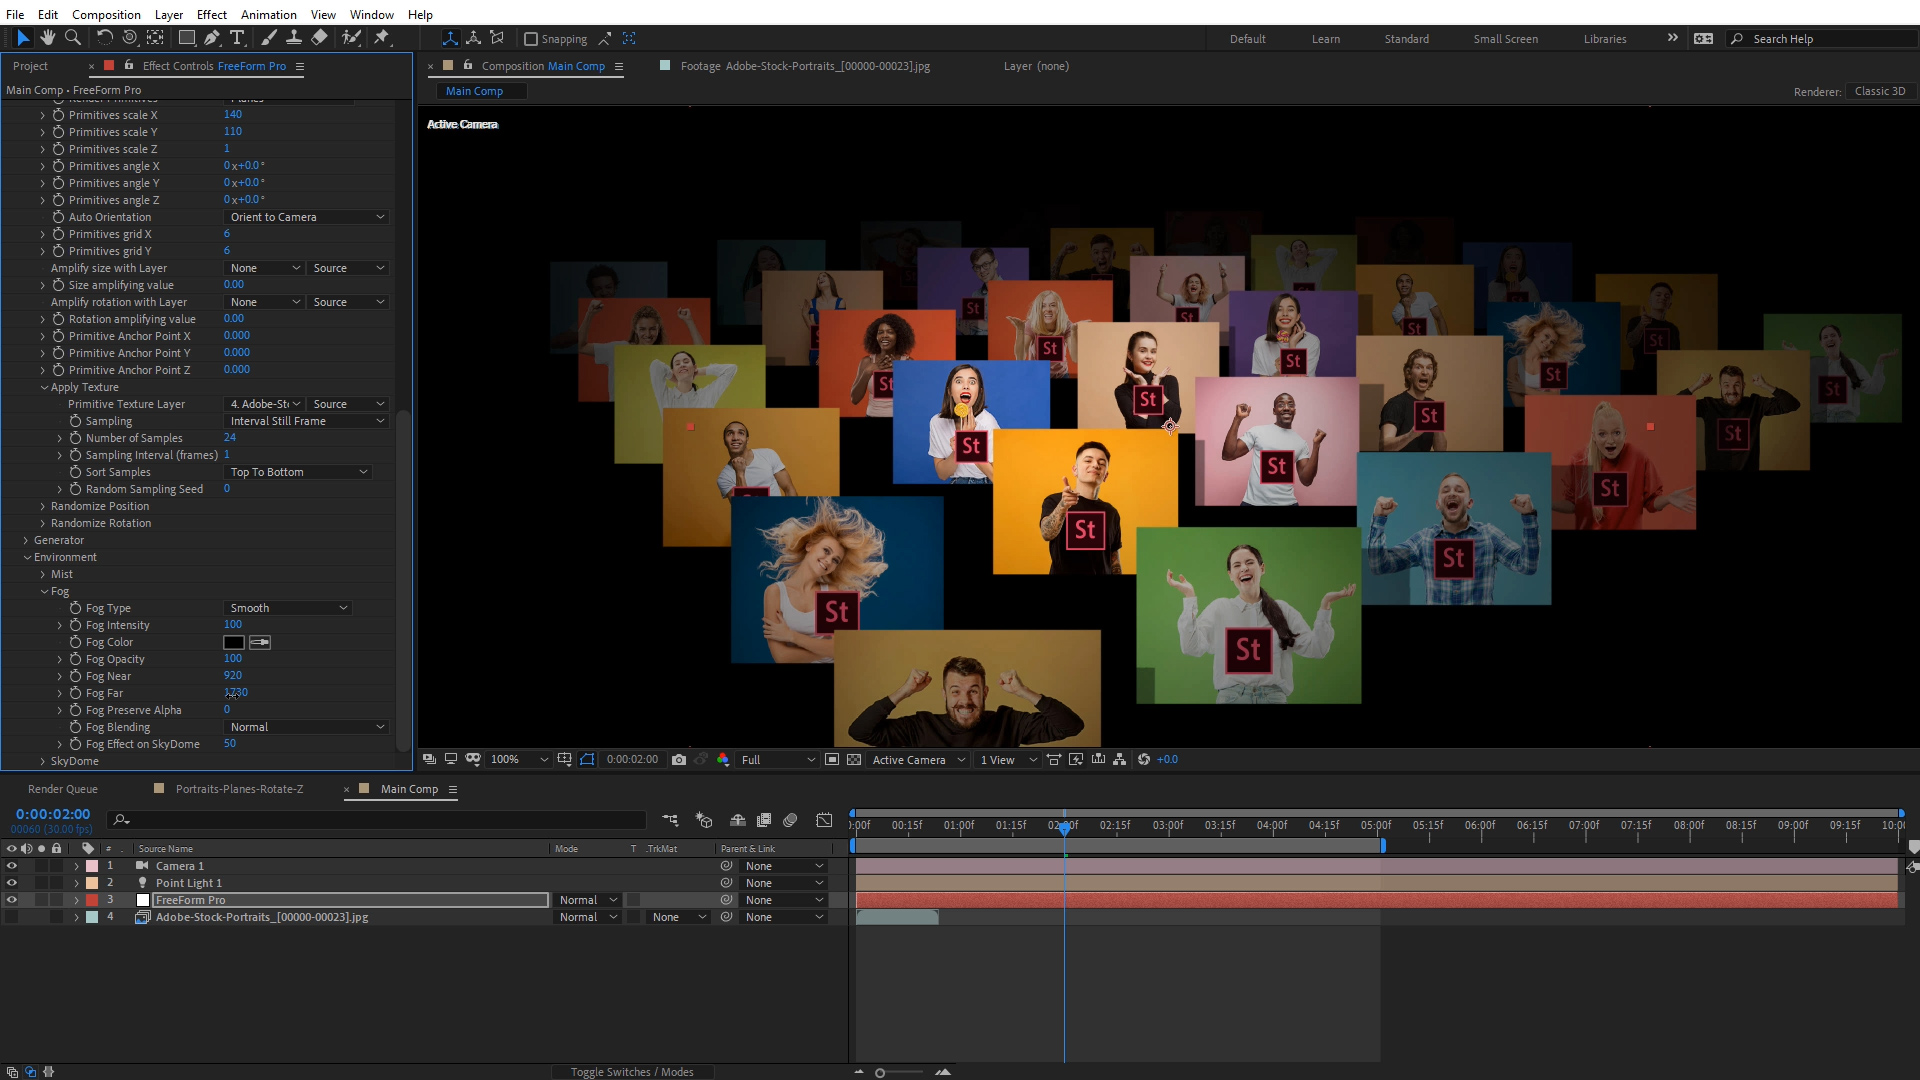Screen dimensions: 1920x1080
Task: Enable the Snapping checkbox
Action: pos(531,39)
